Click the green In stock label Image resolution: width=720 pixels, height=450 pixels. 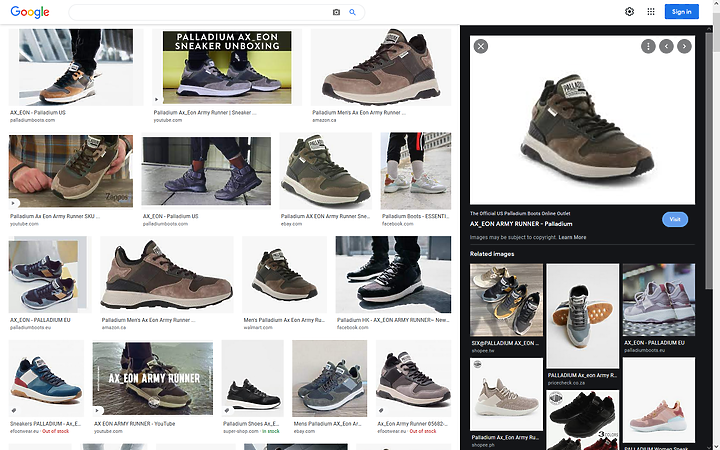pyautogui.click(x=271, y=432)
